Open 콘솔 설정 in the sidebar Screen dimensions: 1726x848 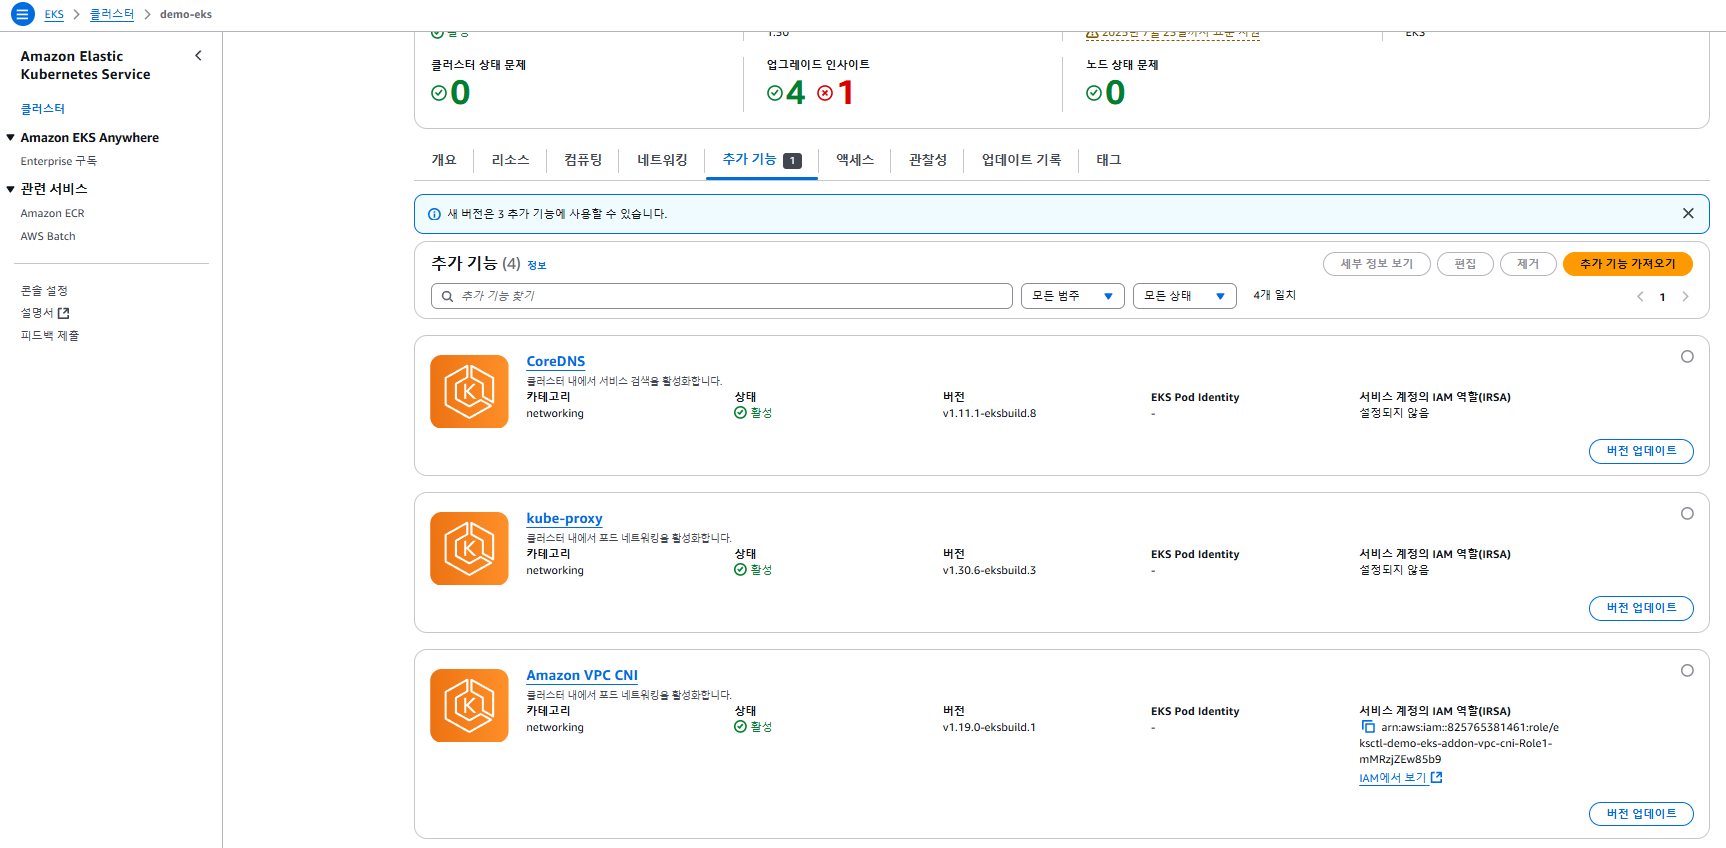(x=44, y=290)
